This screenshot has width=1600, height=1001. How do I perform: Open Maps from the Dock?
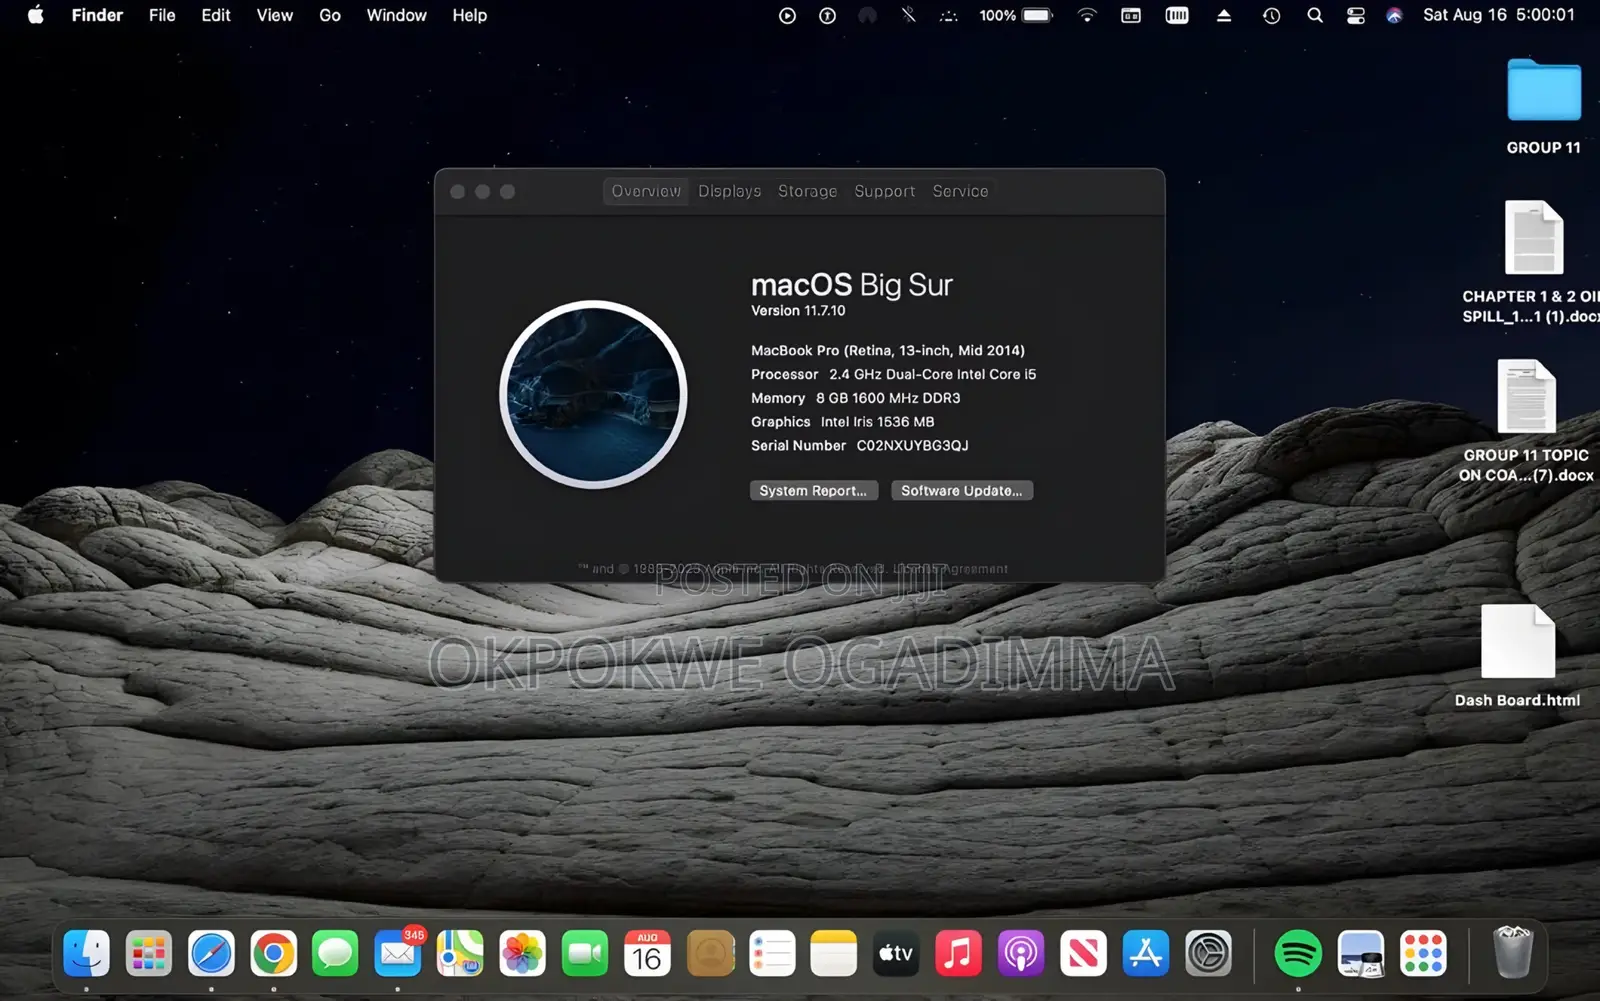point(460,953)
